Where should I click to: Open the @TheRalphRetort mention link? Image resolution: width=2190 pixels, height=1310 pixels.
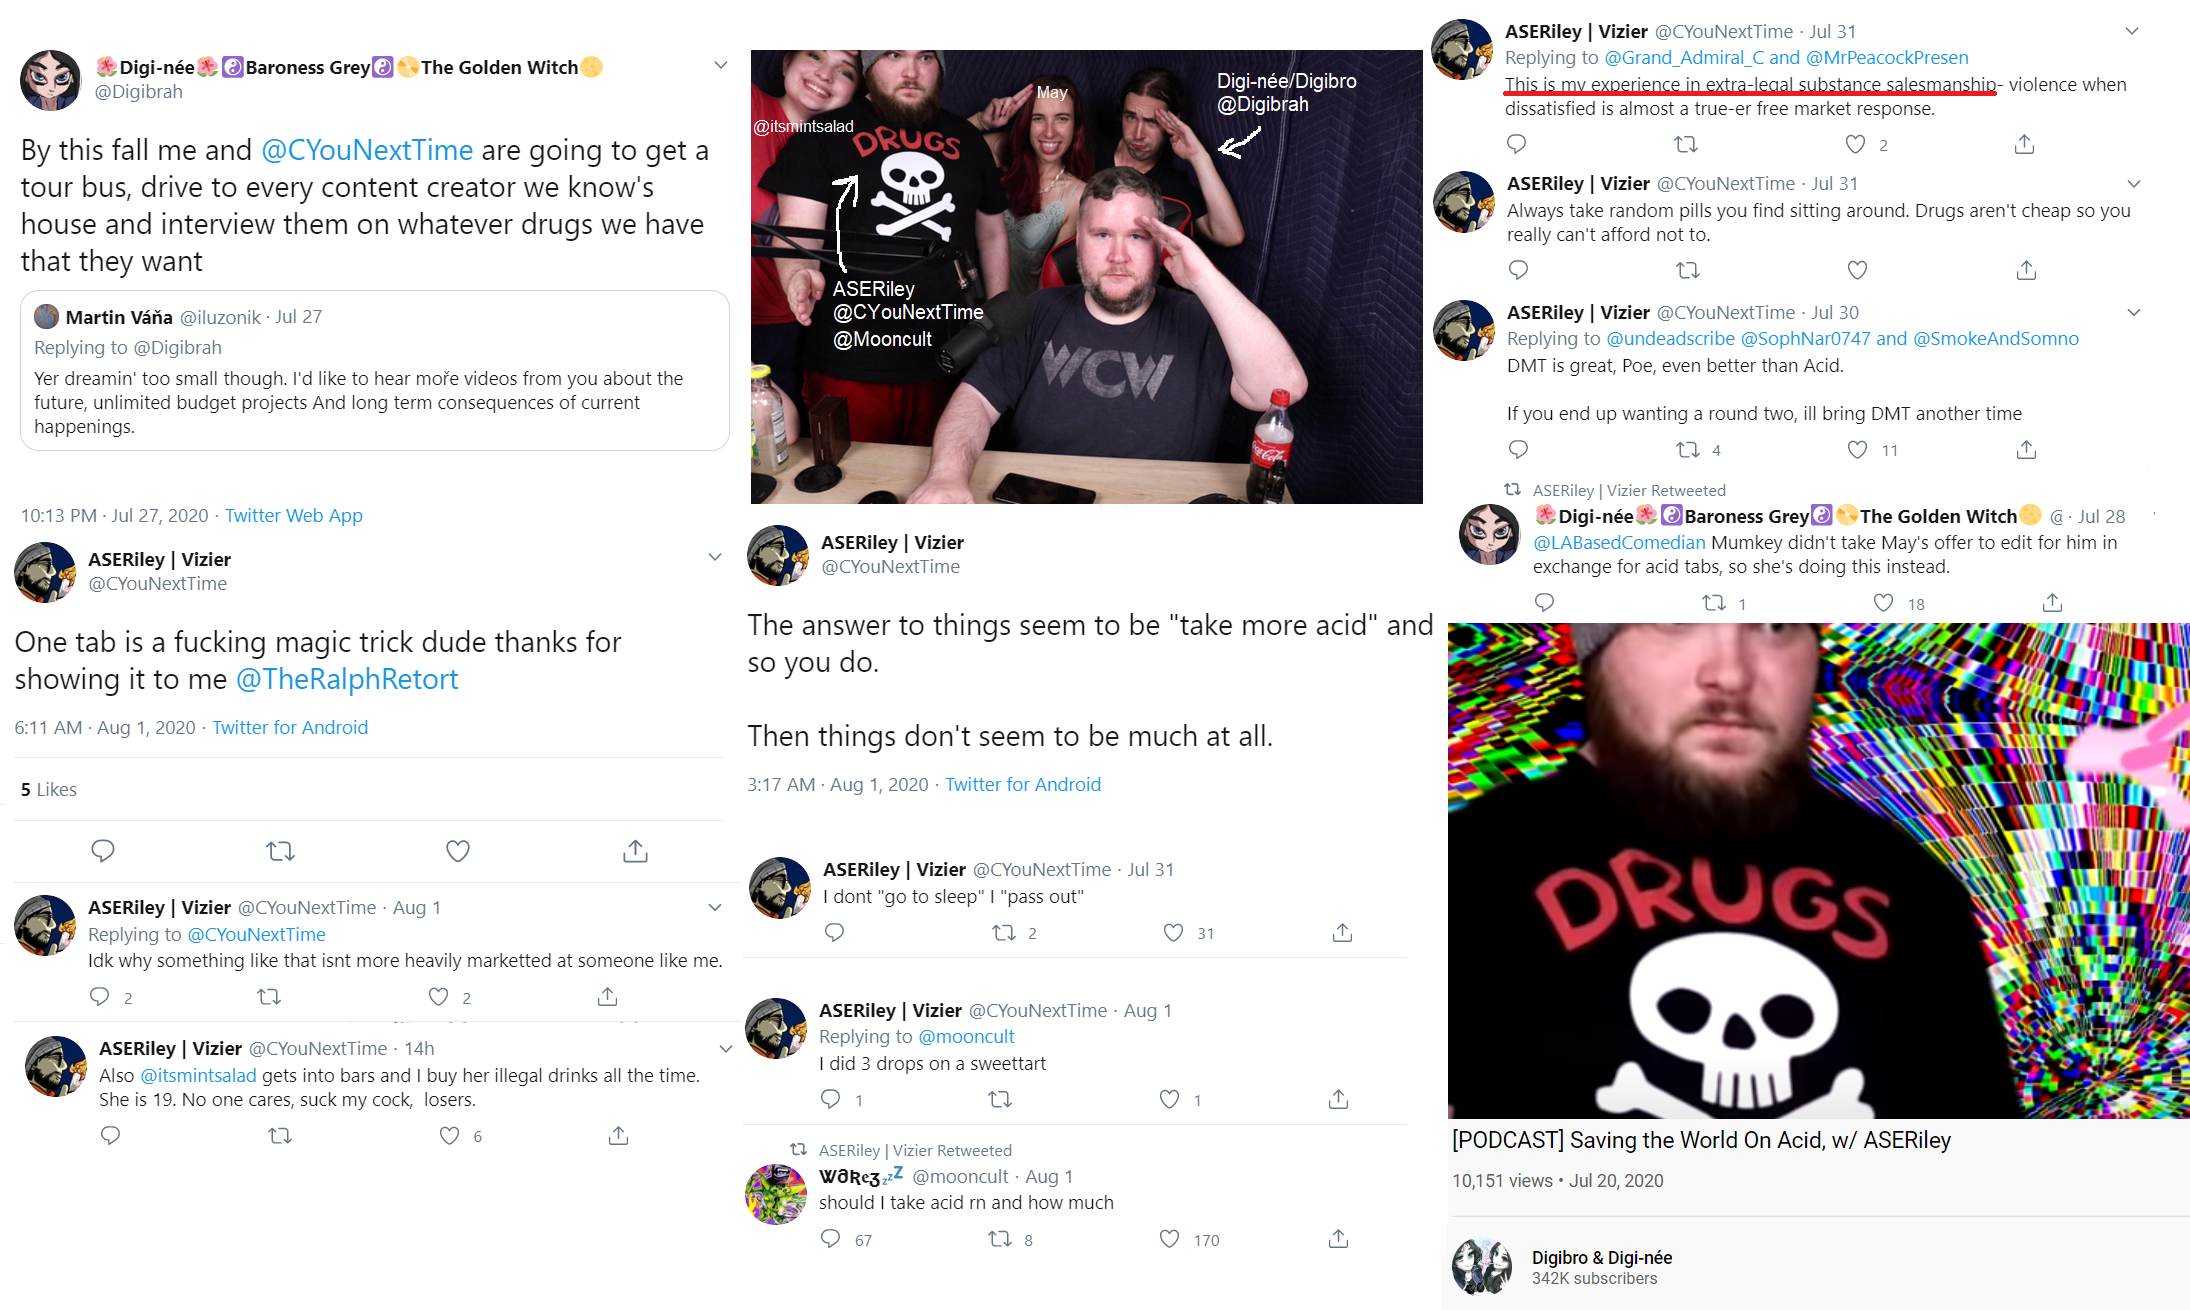pyautogui.click(x=347, y=679)
